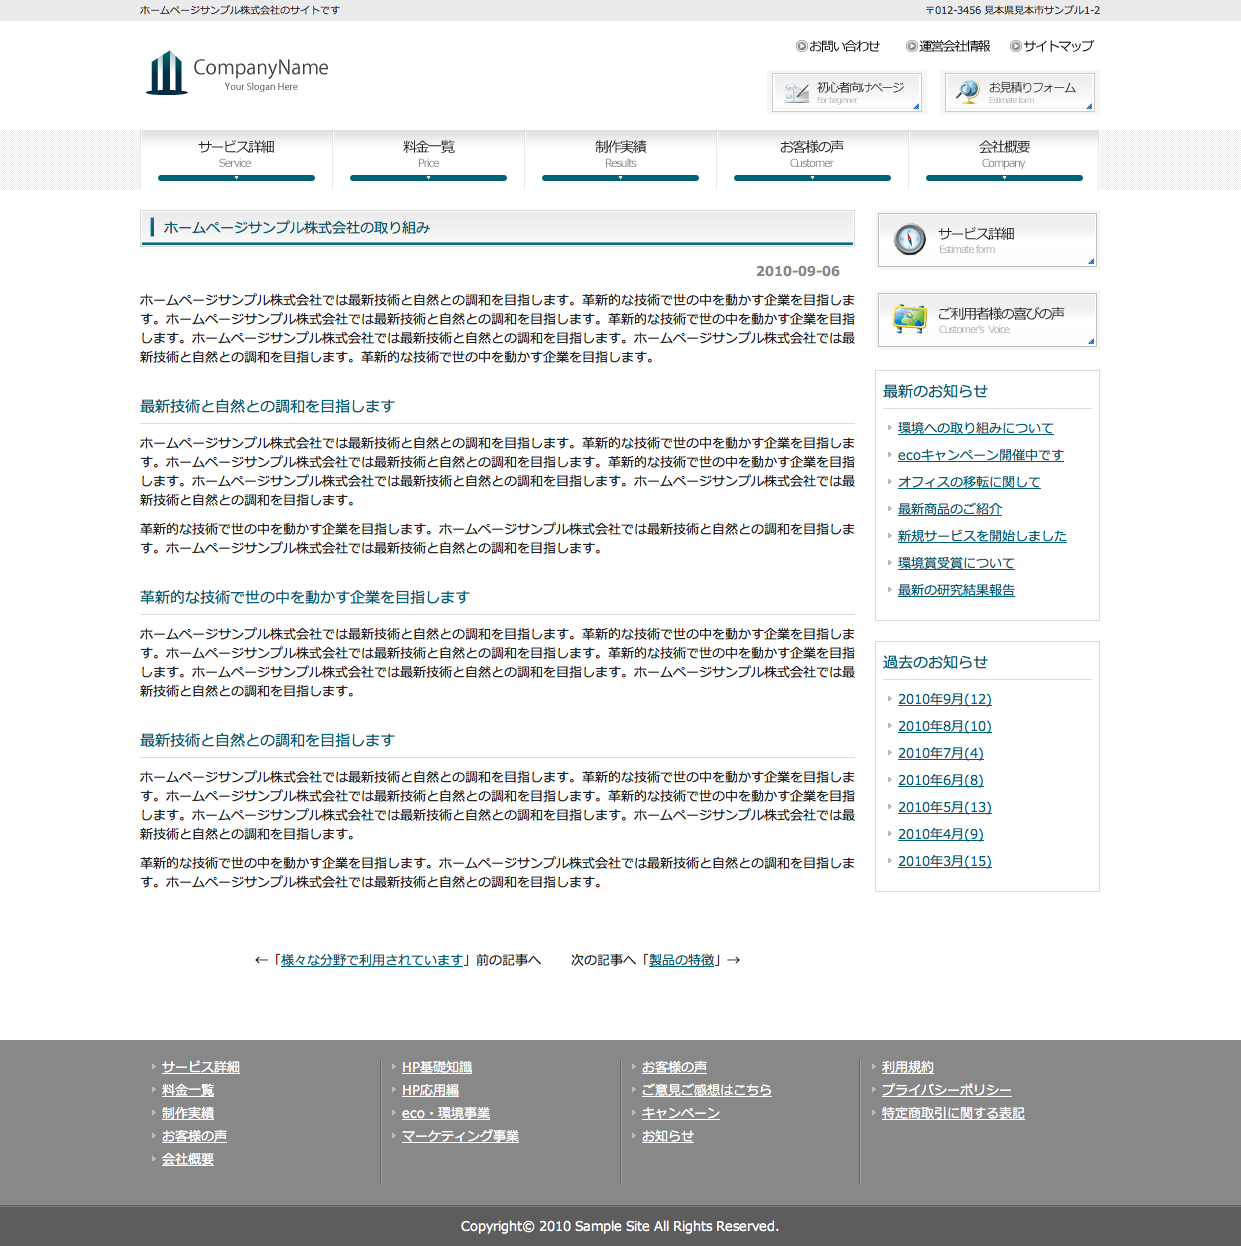Open the 2010年8月(10) archive link
Viewport: 1241px width, 1246px height.
[944, 726]
